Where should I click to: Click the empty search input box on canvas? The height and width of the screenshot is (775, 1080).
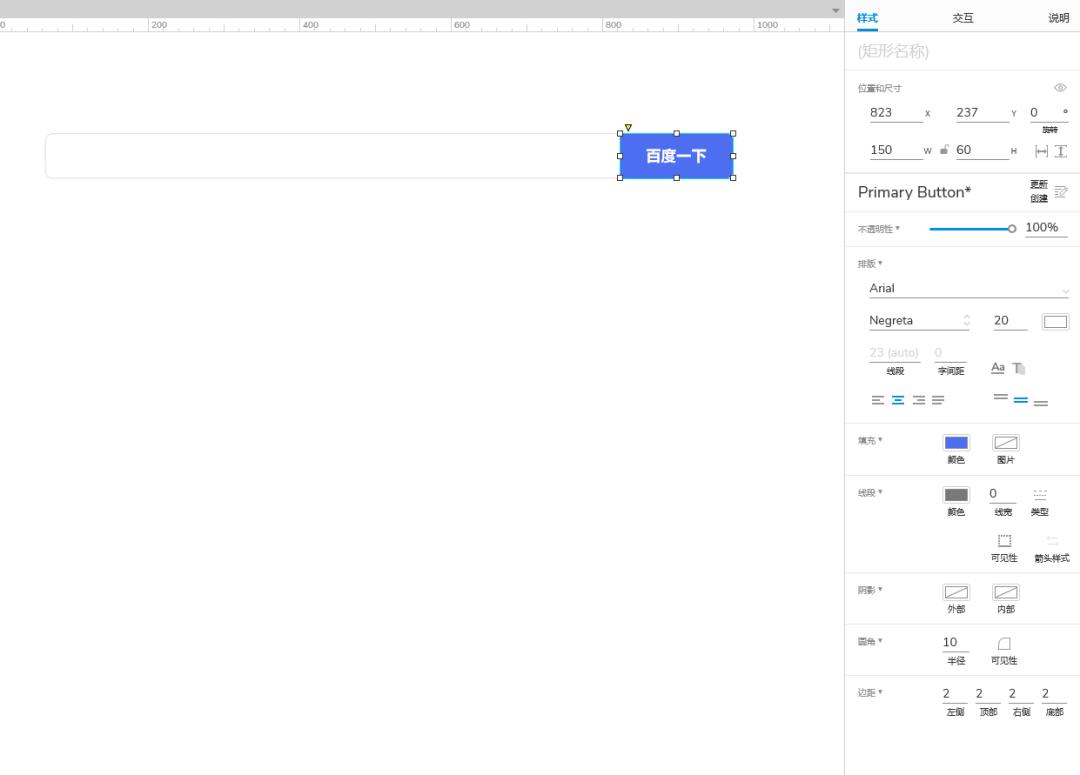pos(332,156)
